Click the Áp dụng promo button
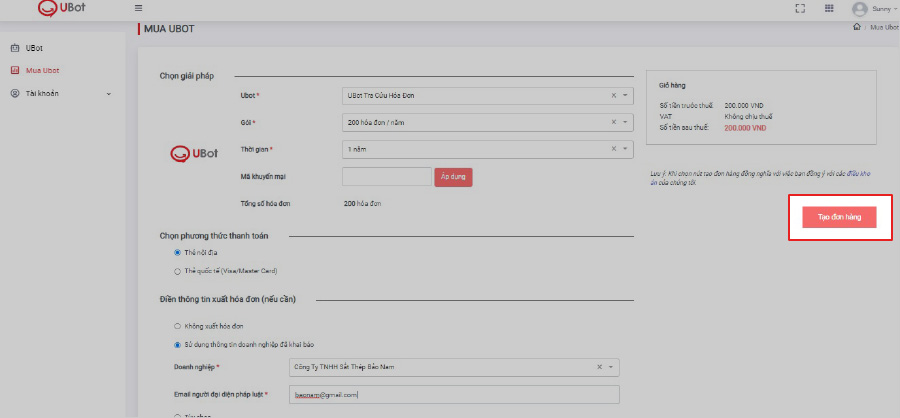Screen dimensions: 900x418 coord(453,177)
